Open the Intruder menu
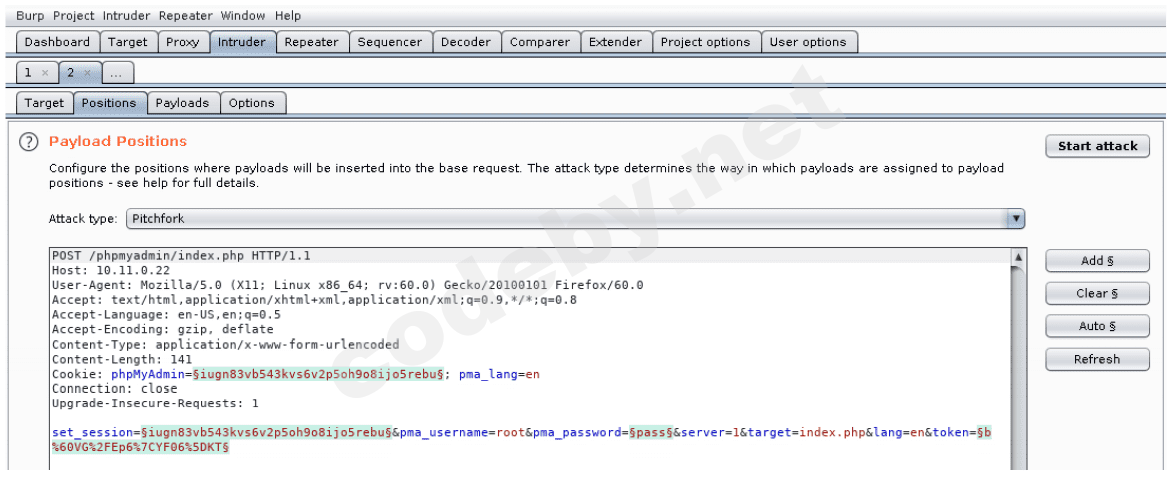 [x=126, y=15]
